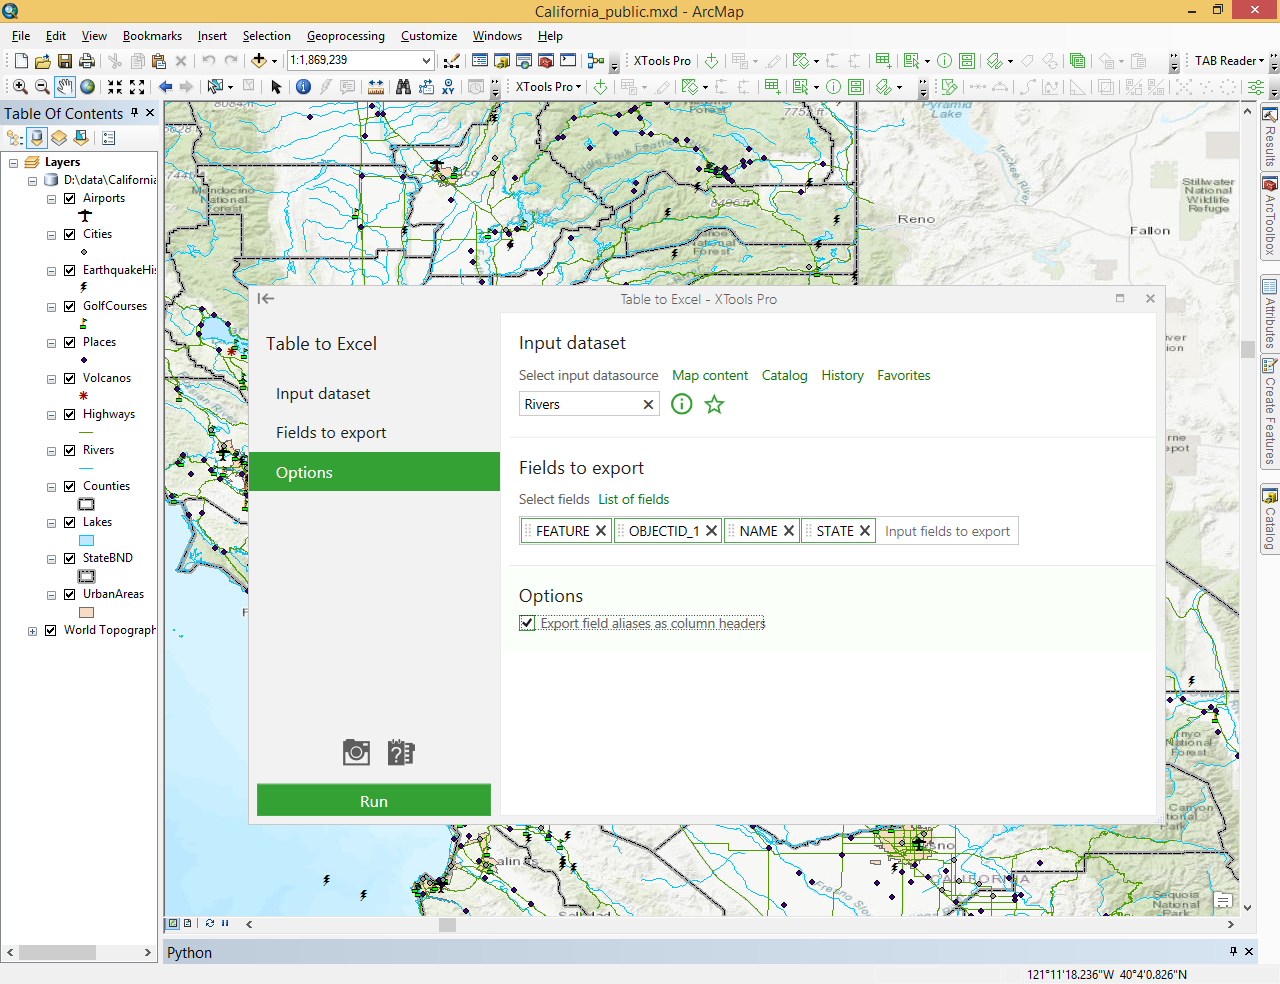The height and width of the screenshot is (984, 1280).
Task: Click the Save icon in toolbar
Action: point(65,61)
